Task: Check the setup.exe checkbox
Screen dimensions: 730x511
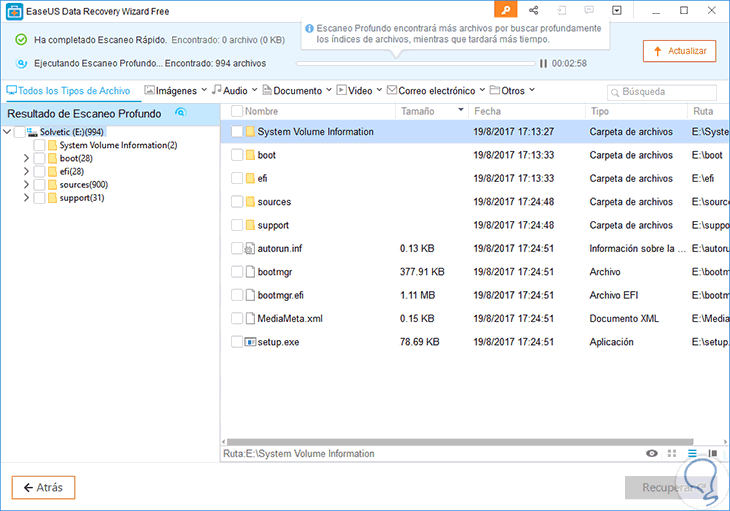Action: click(237, 342)
